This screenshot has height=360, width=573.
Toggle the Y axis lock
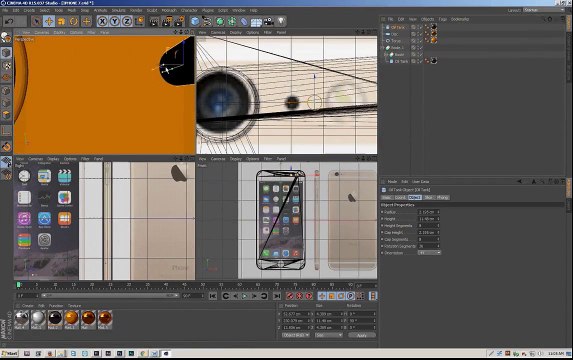click(114, 21)
